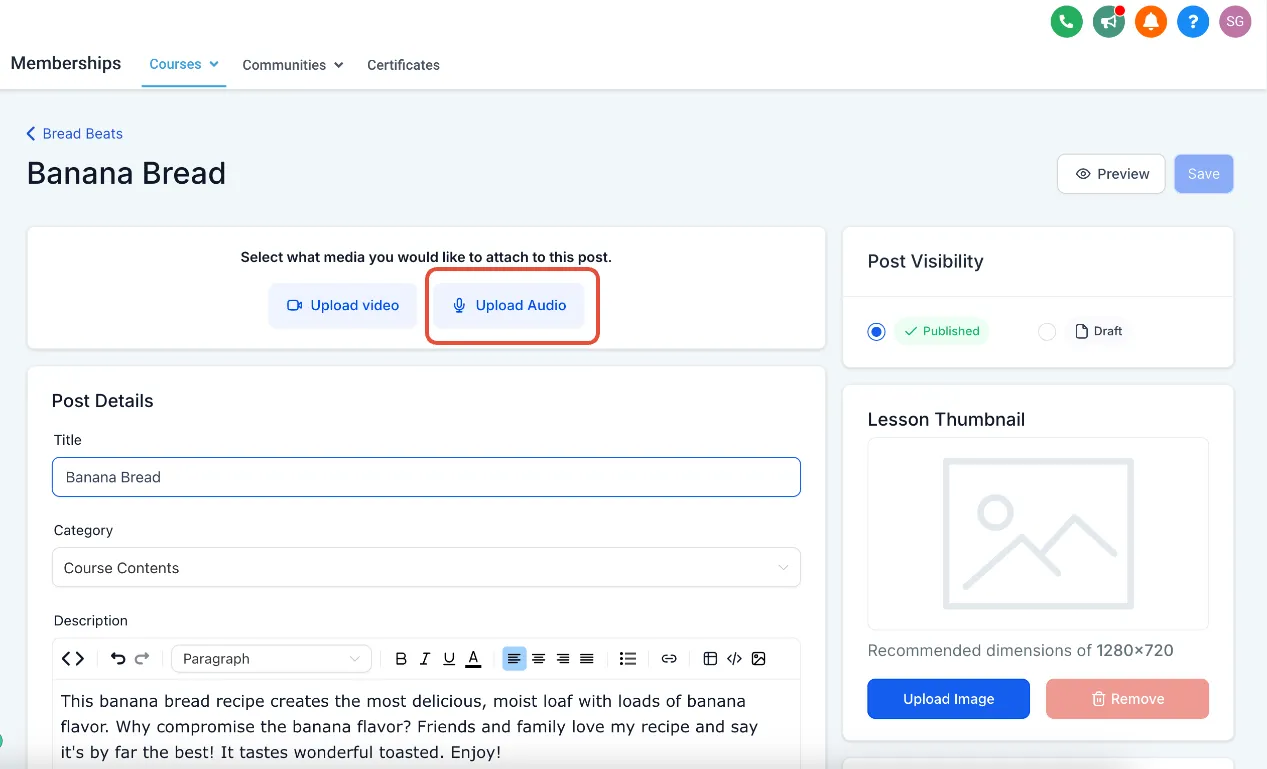Select the Published visibility radio
Image resolution: width=1267 pixels, height=769 pixels.
877,331
